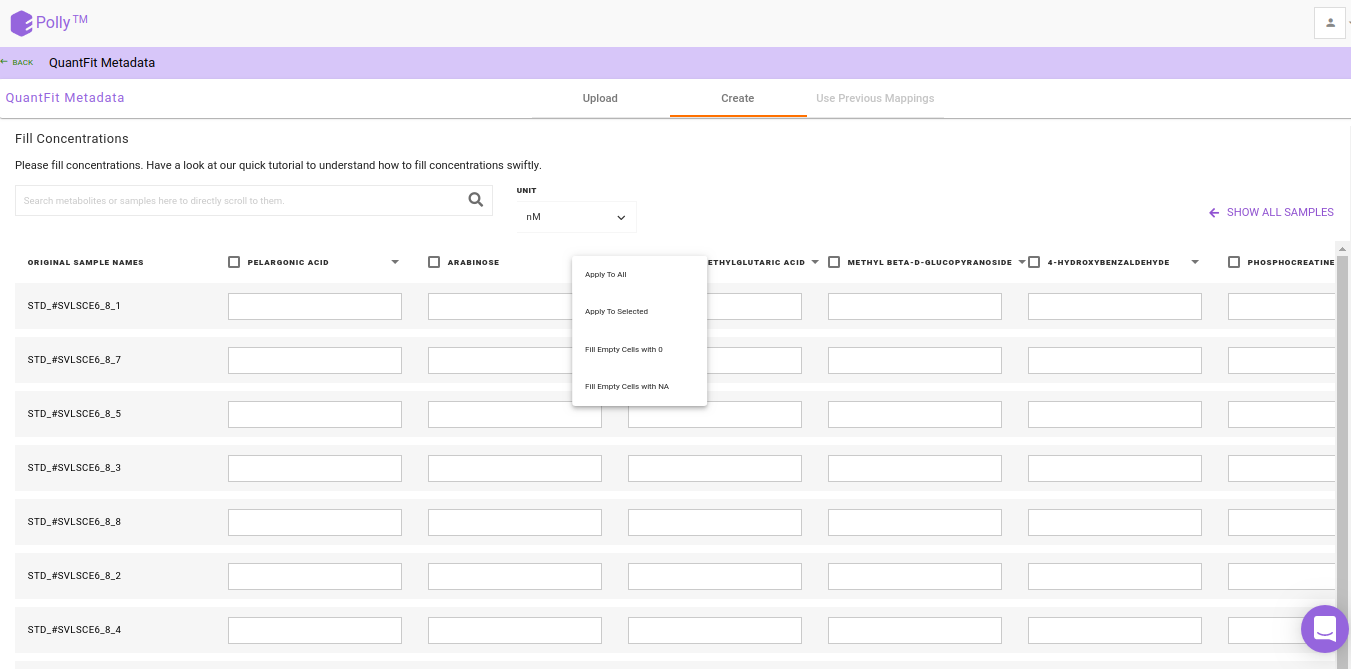Expand the 4-Hydroxybenzaldehyde column menu arrow
The width and height of the screenshot is (1351, 669).
click(1195, 262)
